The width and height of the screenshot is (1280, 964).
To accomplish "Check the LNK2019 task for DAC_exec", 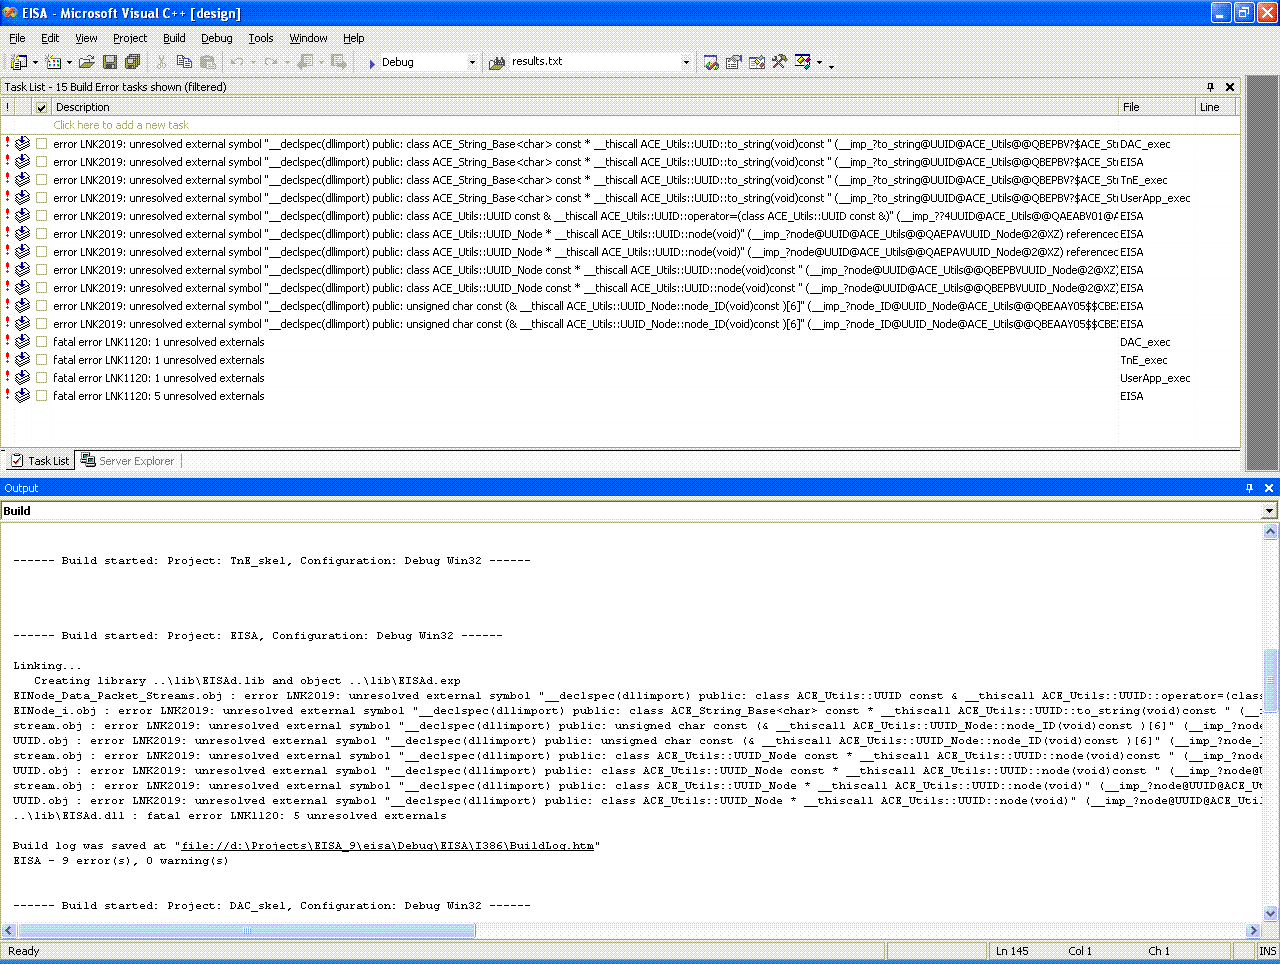I will (41, 144).
